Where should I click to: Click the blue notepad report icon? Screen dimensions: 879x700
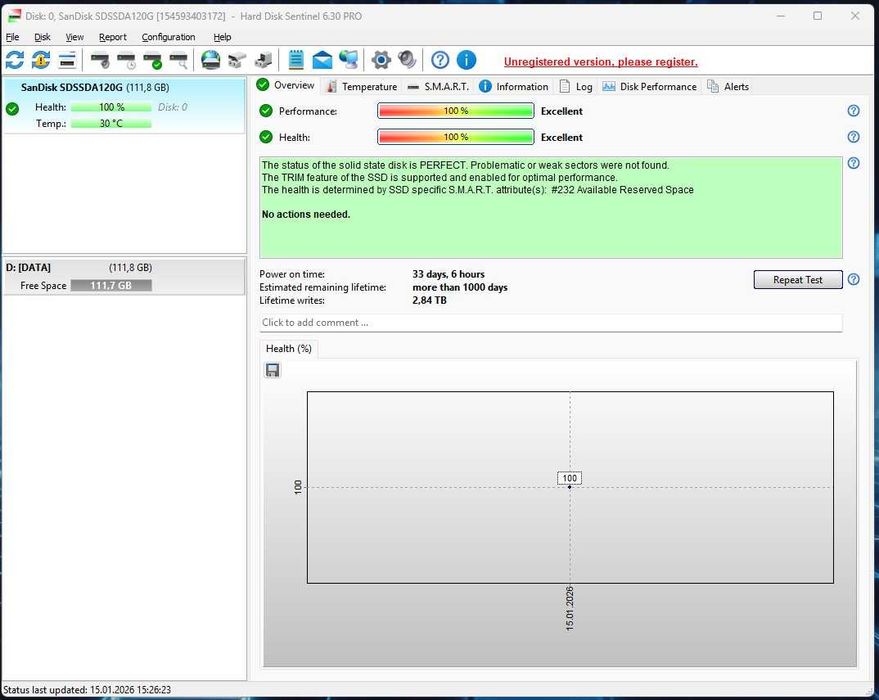295,59
